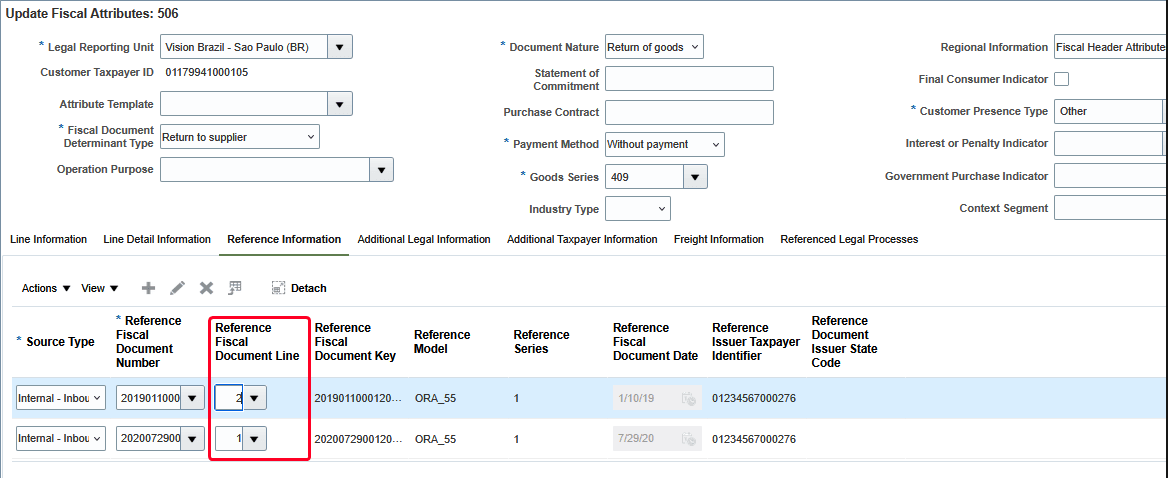The width and height of the screenshot is (1168, 478).
Task: Toggle the Final Consumer Indicator checkbox
Action: (1062, 79)
